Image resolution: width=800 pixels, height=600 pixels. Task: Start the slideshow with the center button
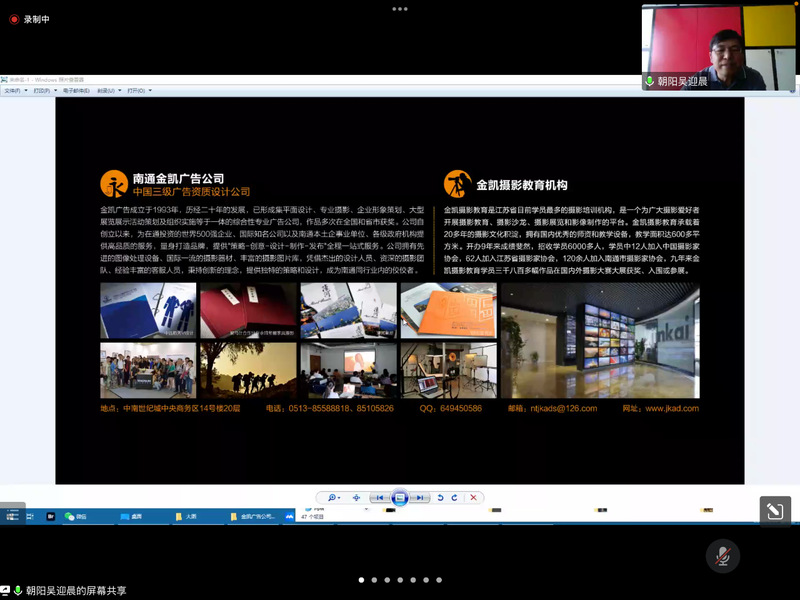(x=400, y=497)
